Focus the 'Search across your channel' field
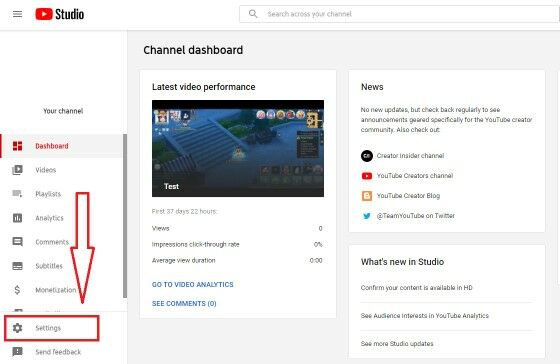This screenshot has width=560, height=364. click(x=399, y=14)
